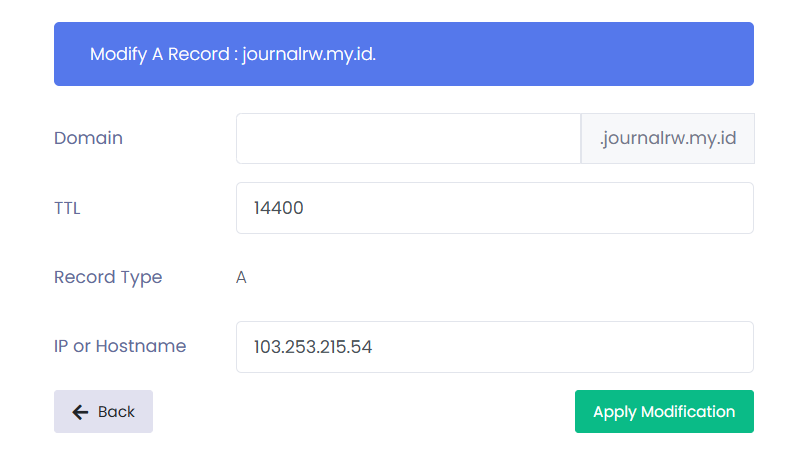802x465 pixels.
Task: Click blank space after the TTL value
Action: (x=550, y=208)
